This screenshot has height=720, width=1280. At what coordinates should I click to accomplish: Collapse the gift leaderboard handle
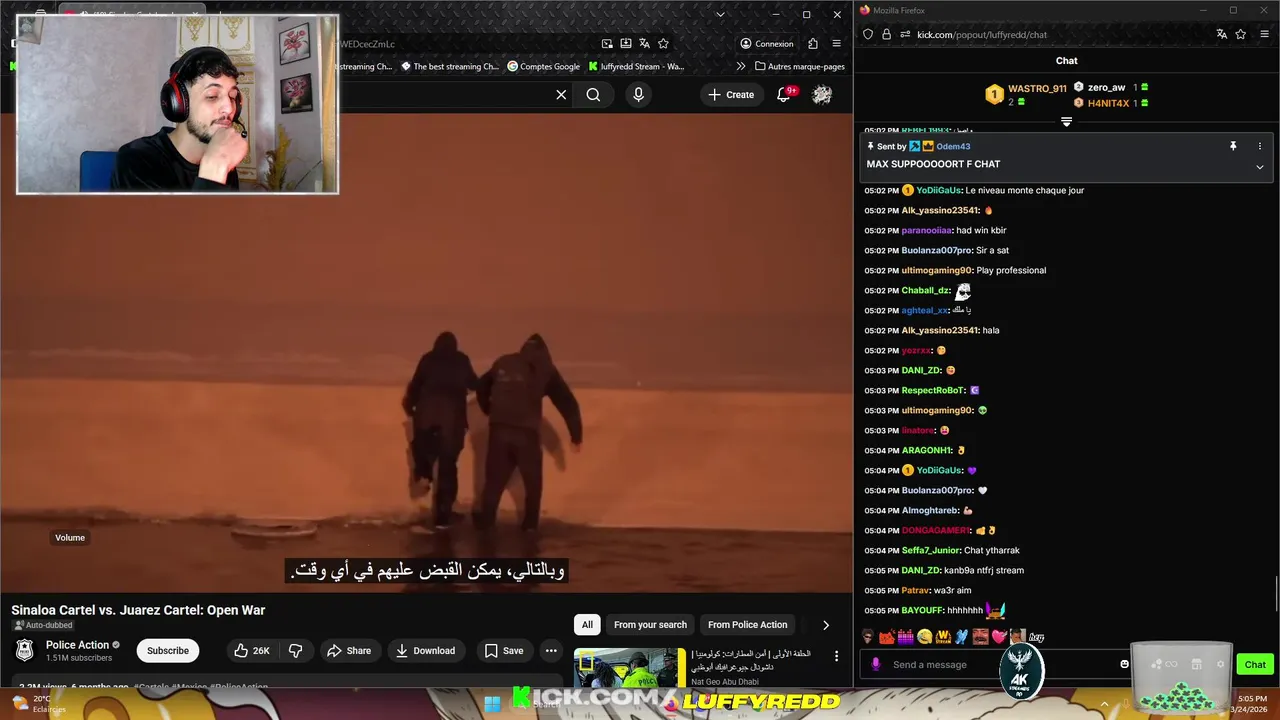[1066, 122]
